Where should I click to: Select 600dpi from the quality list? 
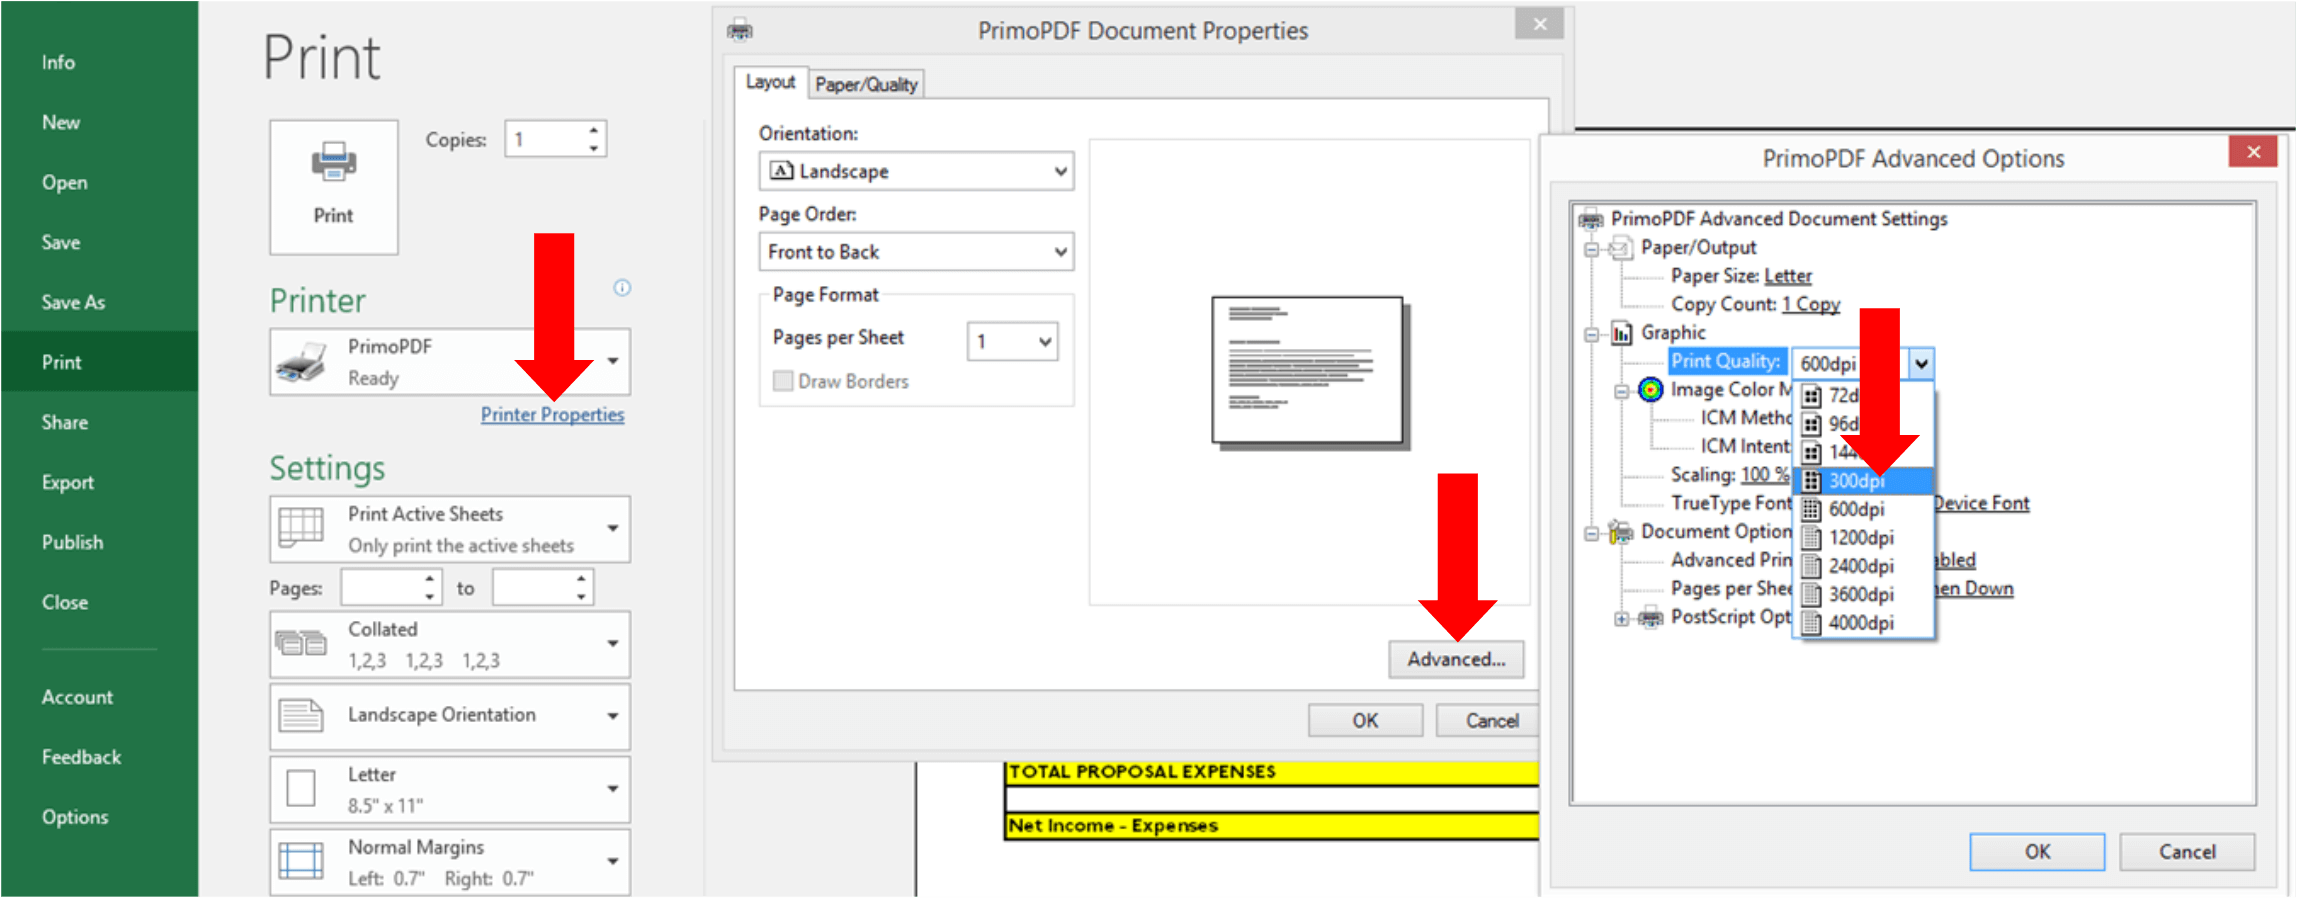(x=1865, y=509)
